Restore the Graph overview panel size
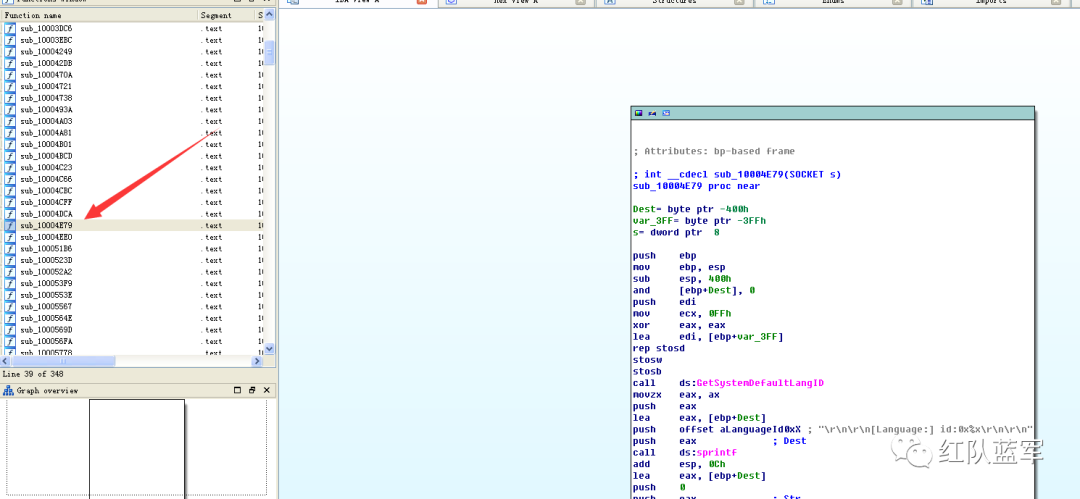This screenshot has height=499, width=1080. pyautogui.click(x=252, y=391)
